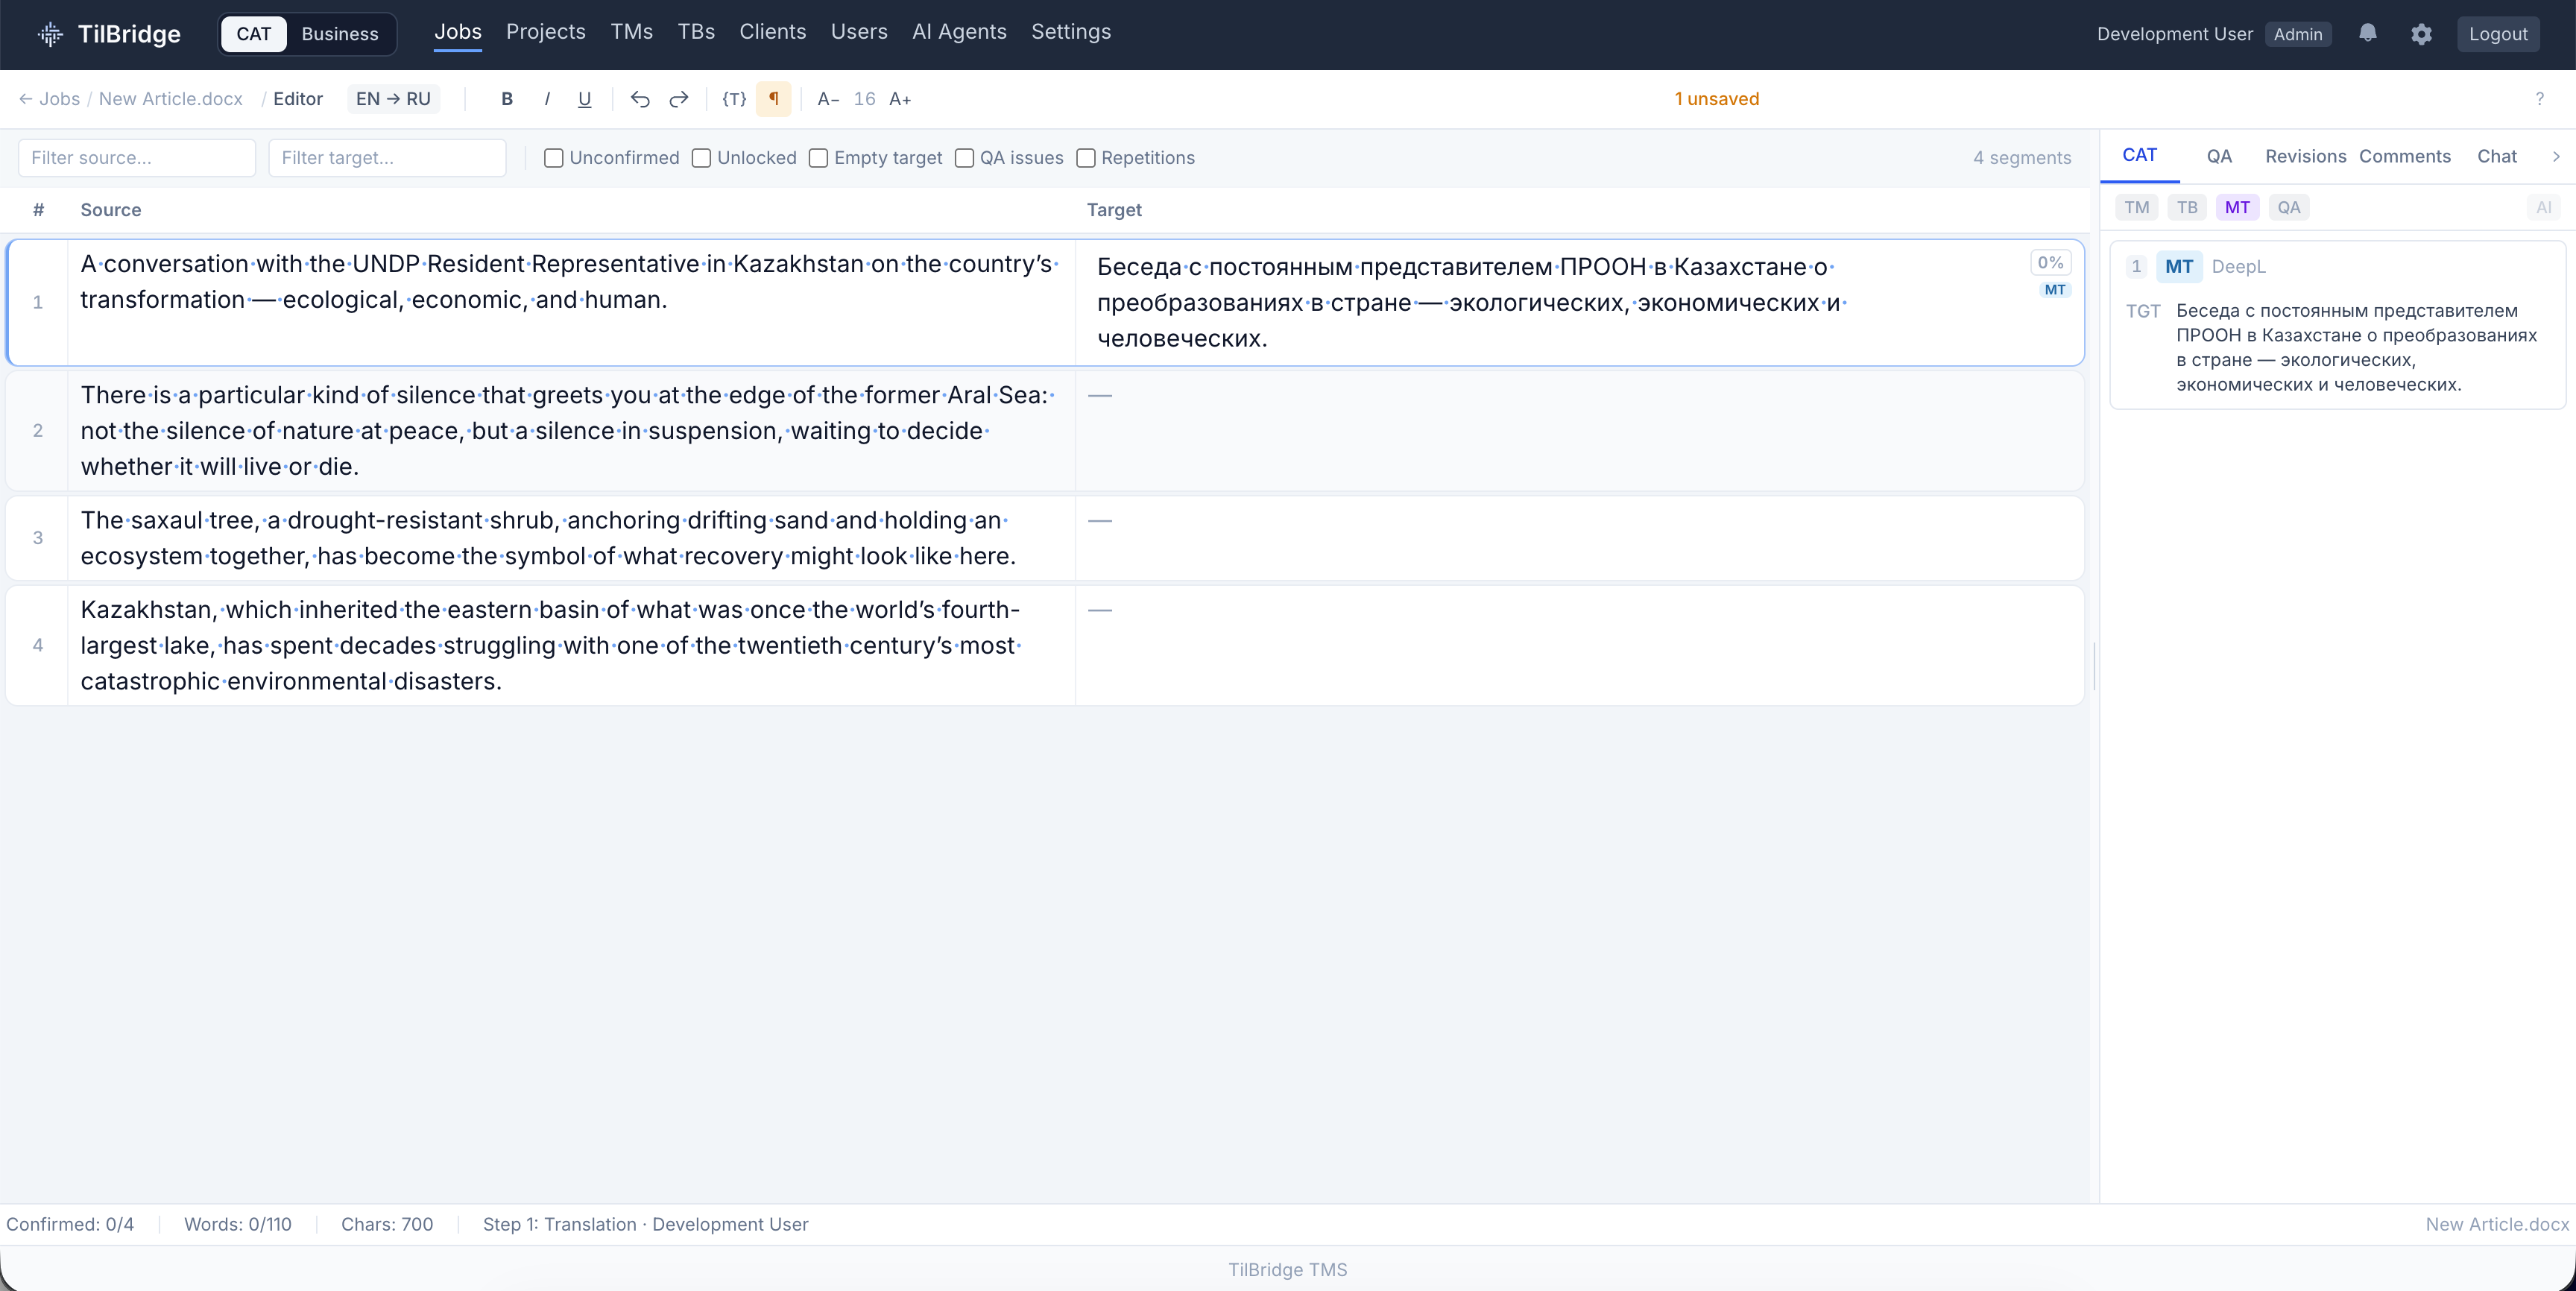2576x1291 pixels.
Task: Tick the Repetitions checkbox
Action: [1085, 158]
